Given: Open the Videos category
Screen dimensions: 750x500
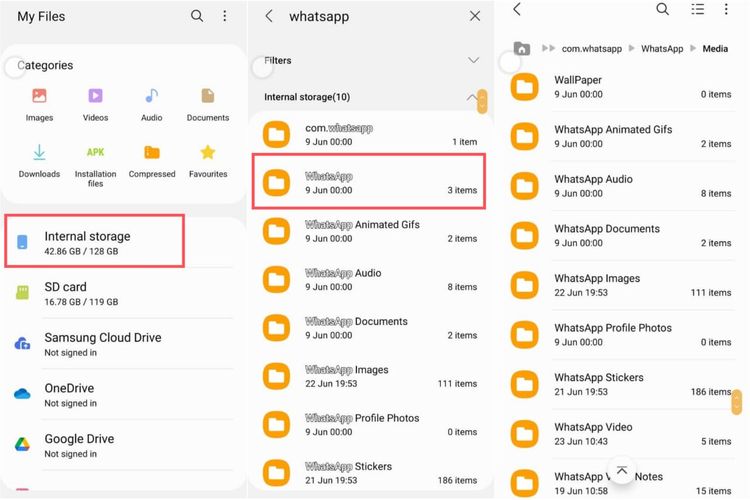Looking at the screenshot, I should [x=95, y=104].
